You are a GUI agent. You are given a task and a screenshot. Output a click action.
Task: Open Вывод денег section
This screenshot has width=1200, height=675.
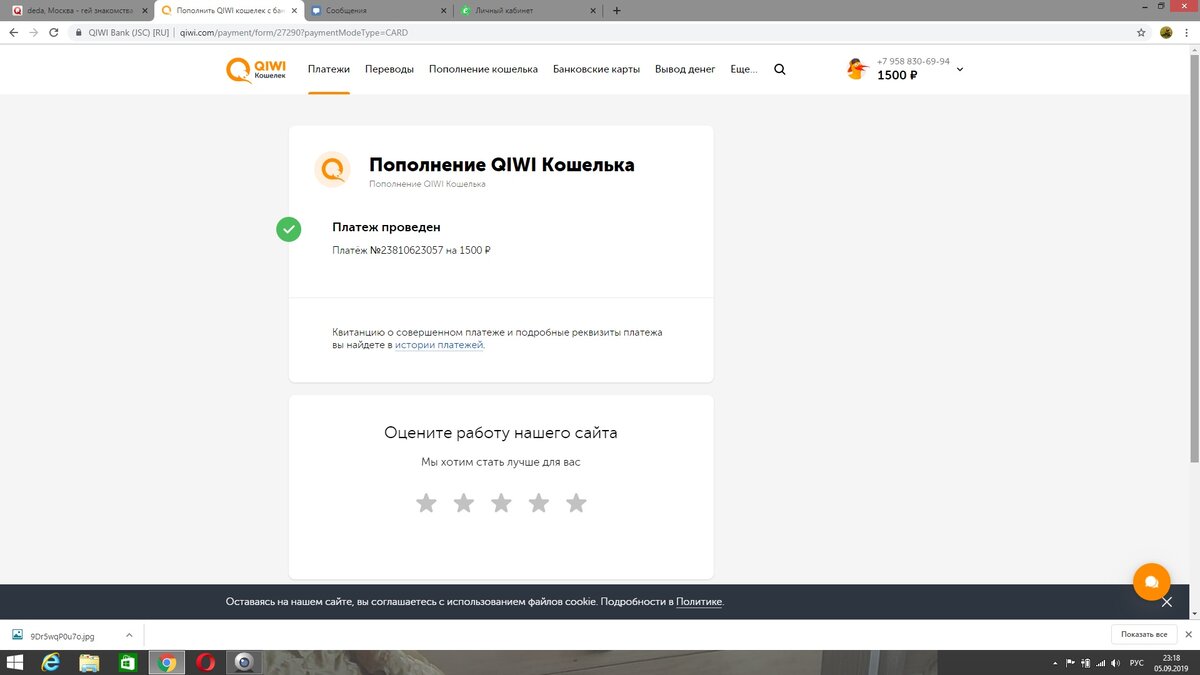tap(685, 70)
